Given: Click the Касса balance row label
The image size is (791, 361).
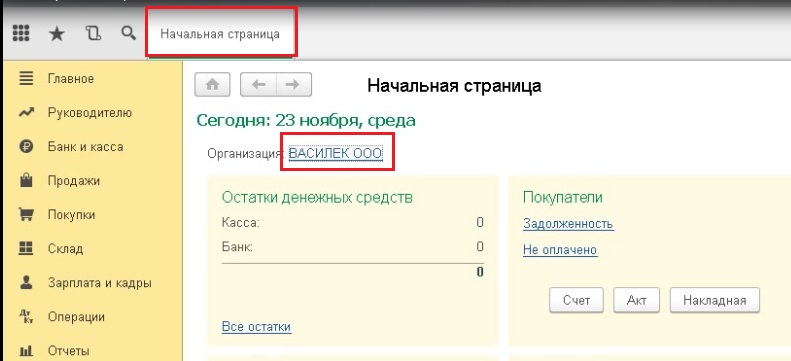Looking at the screenshot, I should pos(241,223).
